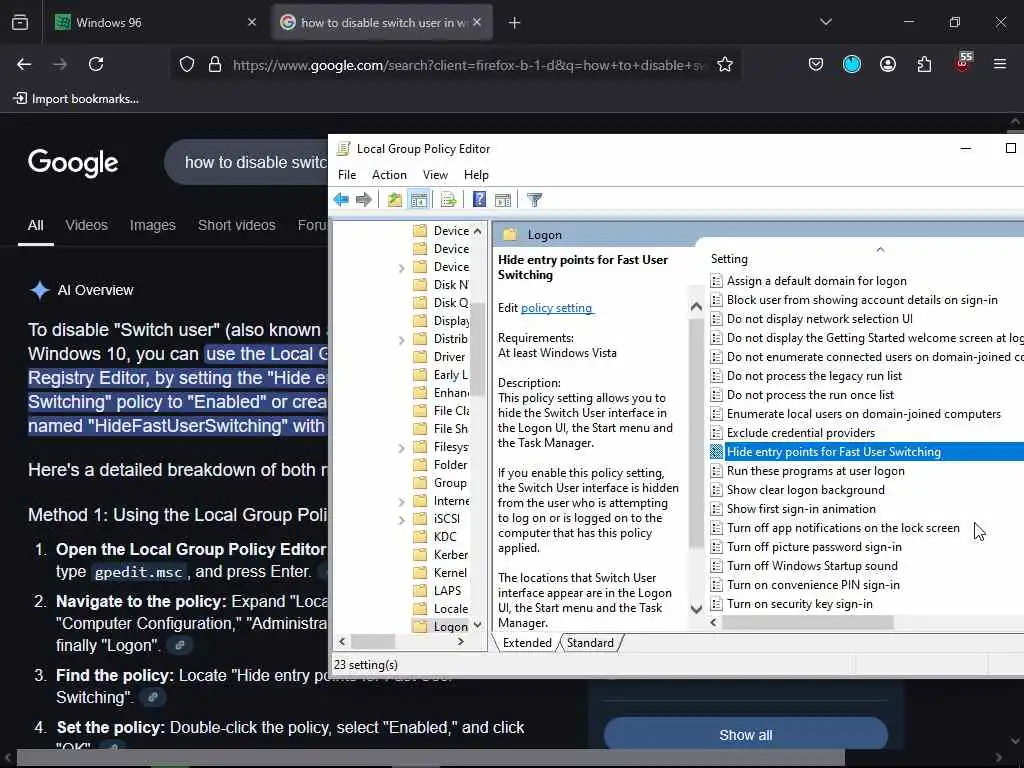Click the Filter funnel icon

pyautogui.click(x=534, y=200)
